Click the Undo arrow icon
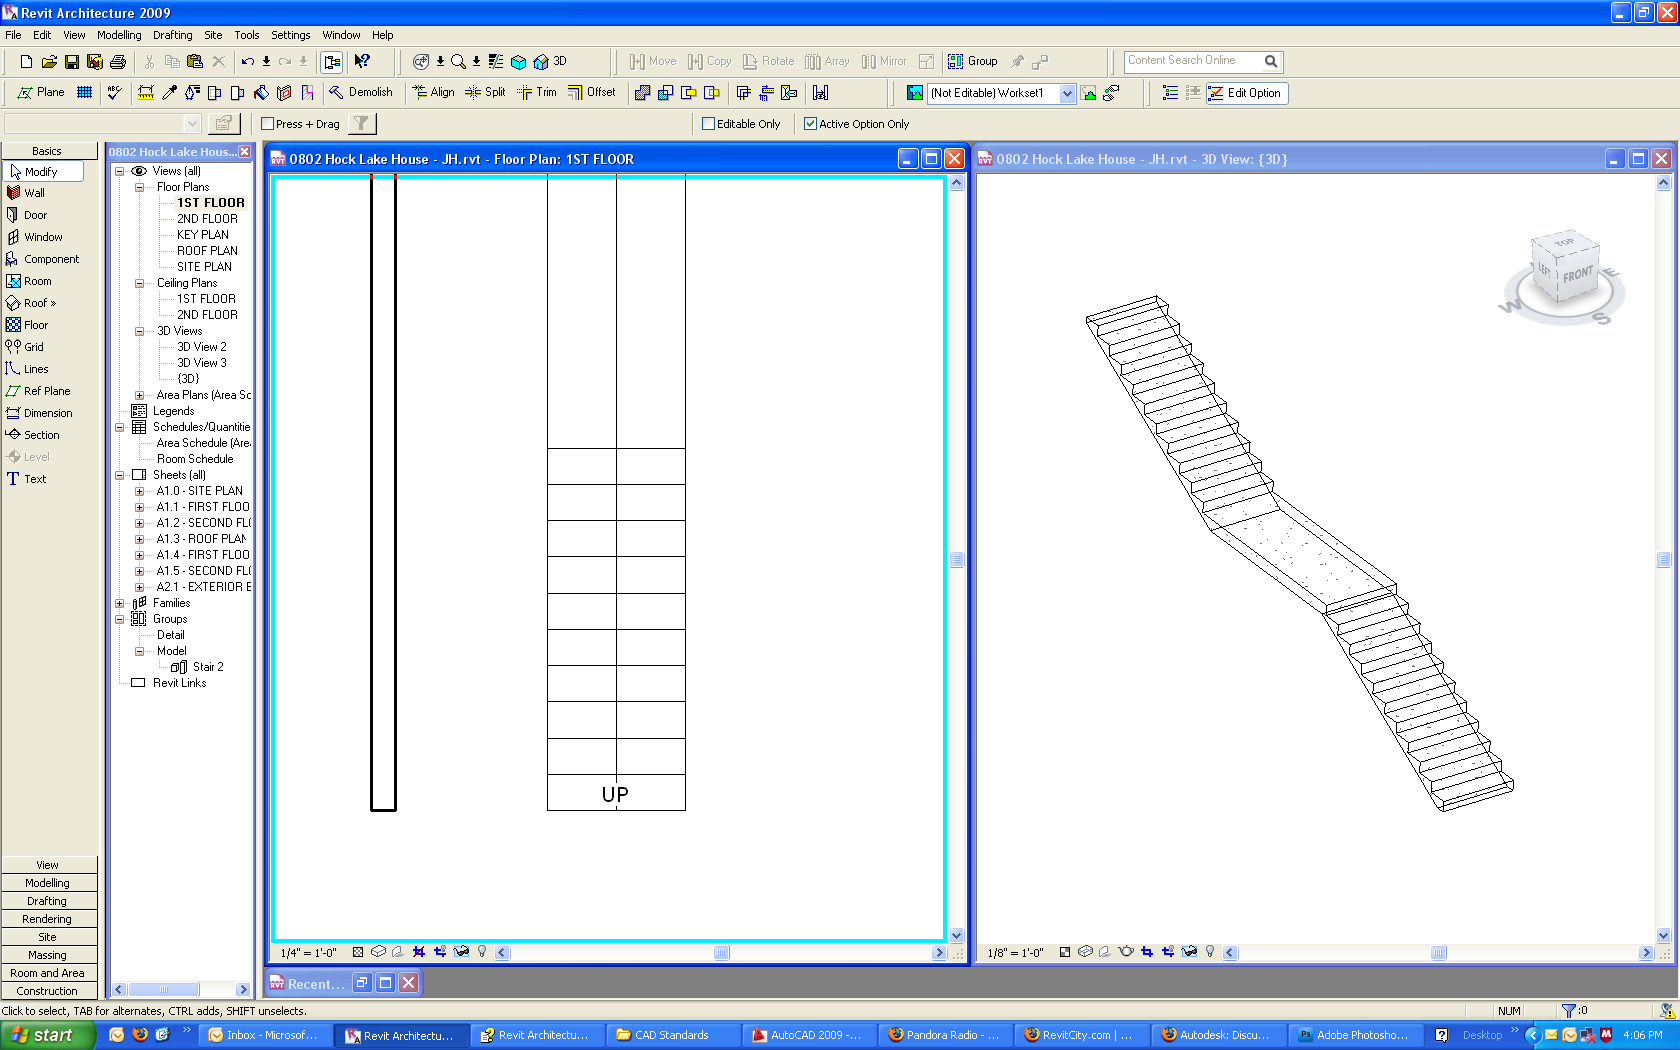The width and height of the screenshot is (1680, 1050). tap(247, 62)
